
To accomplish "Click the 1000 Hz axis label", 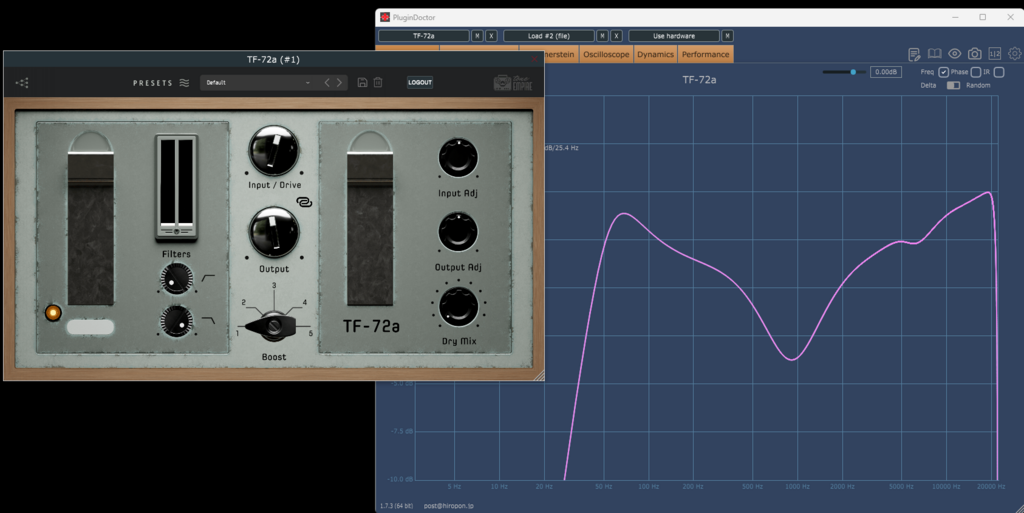I will pyautogui.click(x=796, y=486).
